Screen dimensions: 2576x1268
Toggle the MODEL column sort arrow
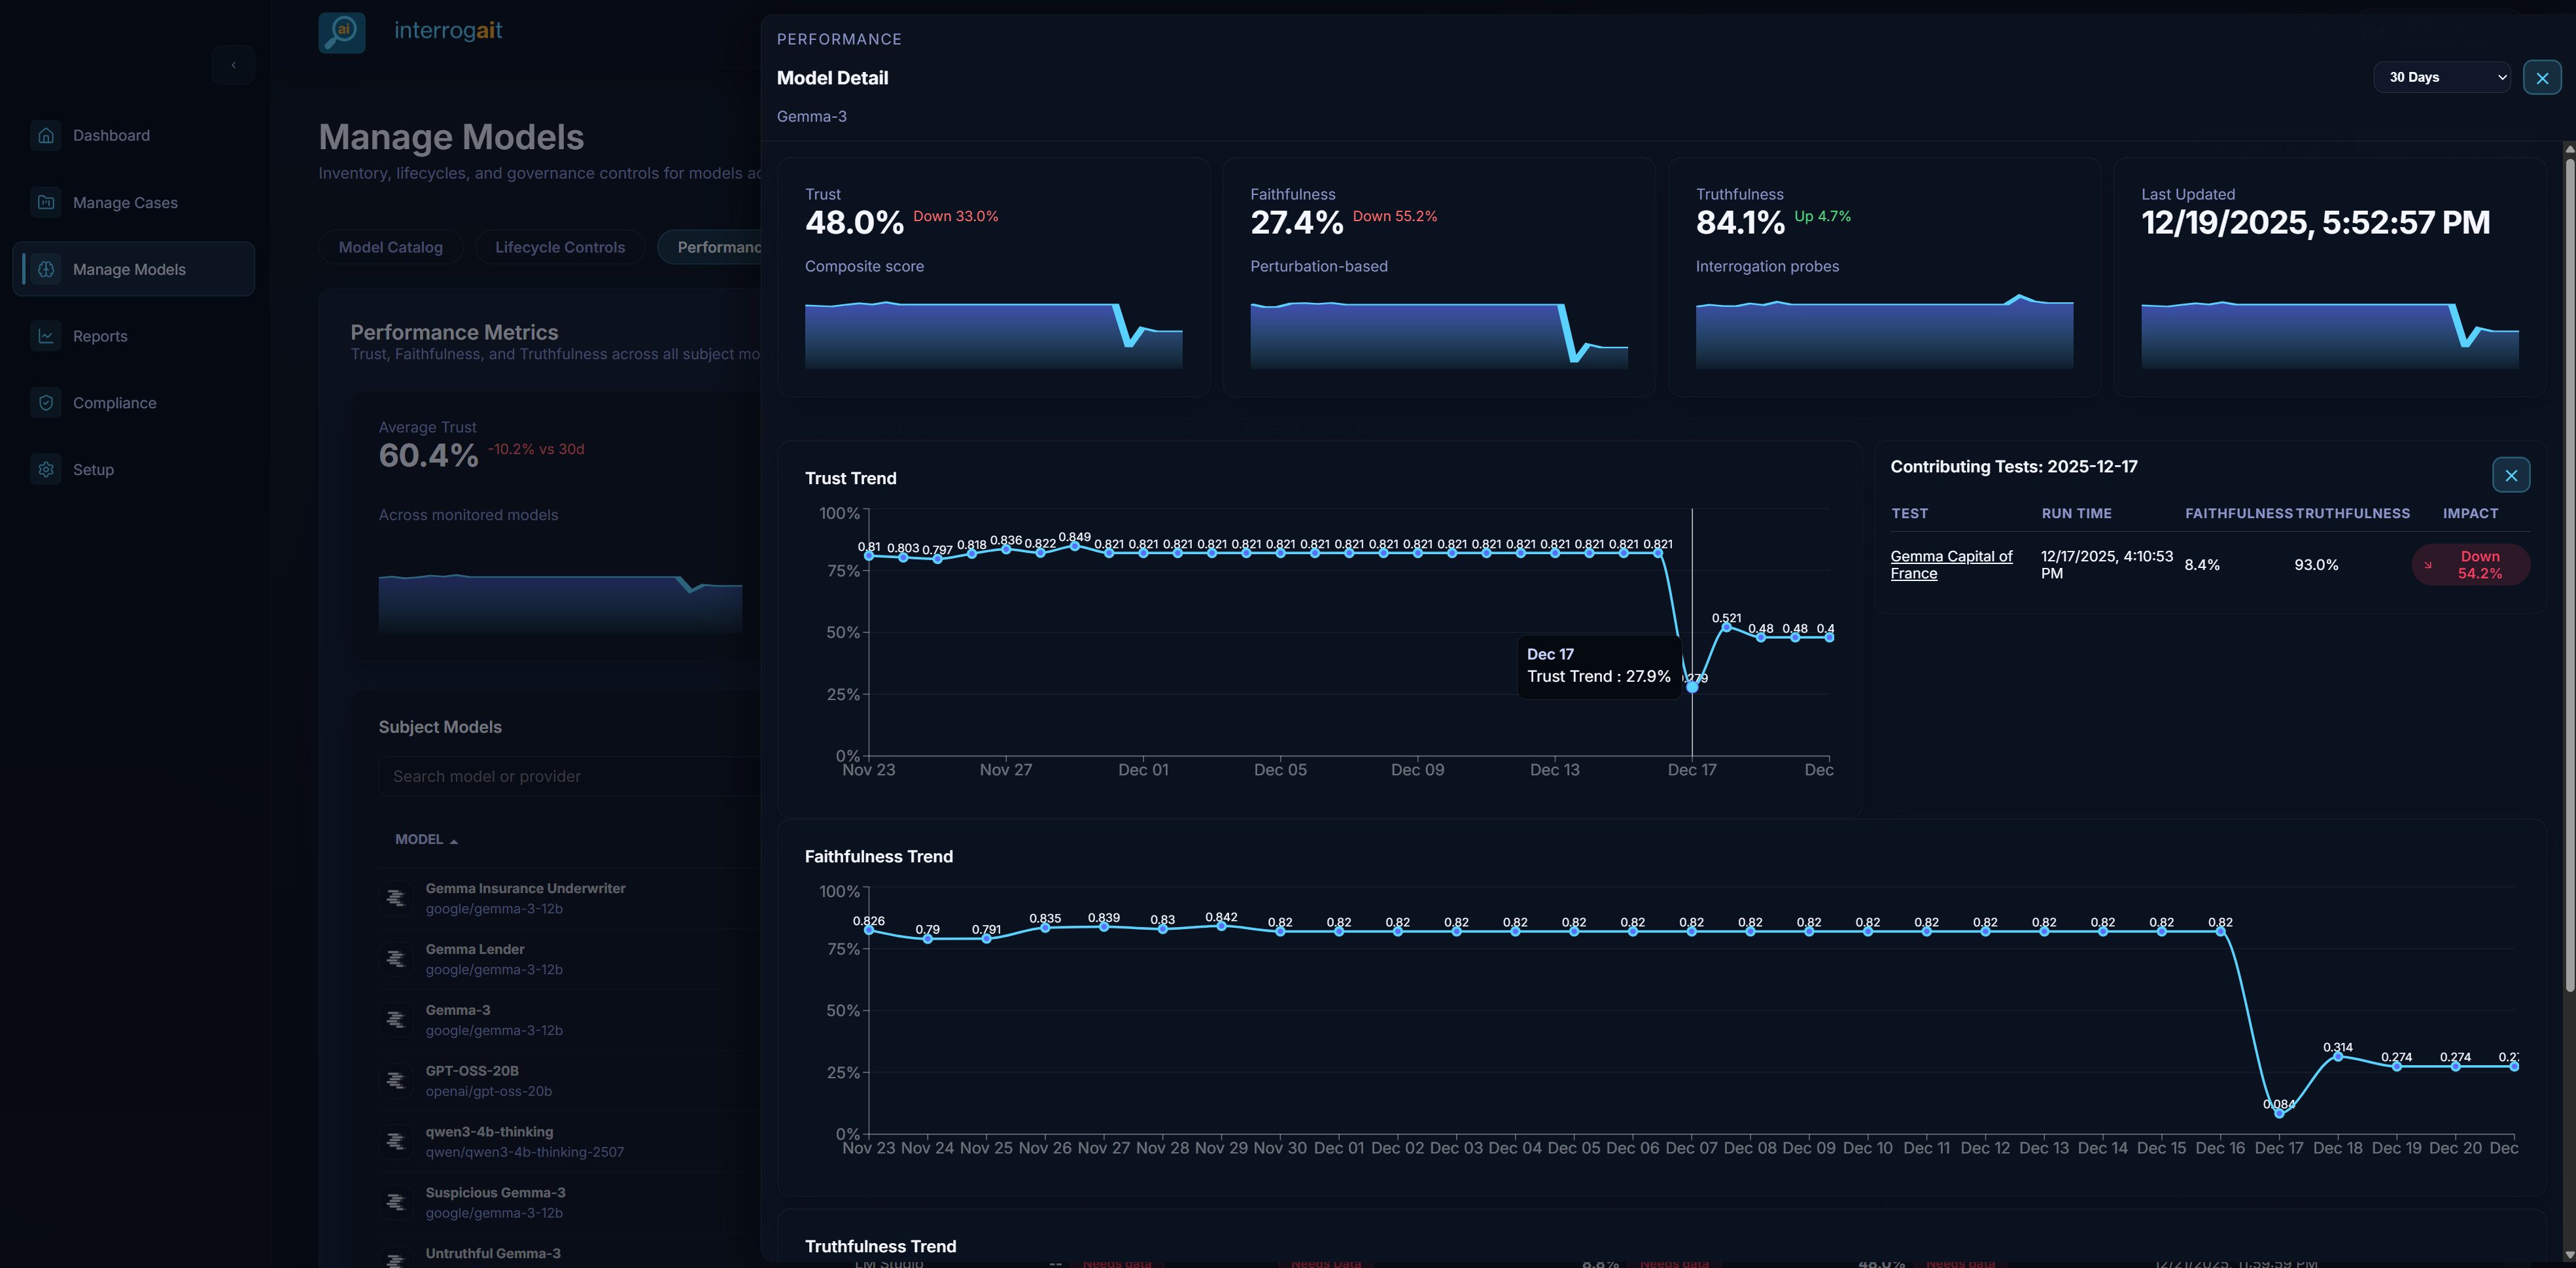(454, 840)
